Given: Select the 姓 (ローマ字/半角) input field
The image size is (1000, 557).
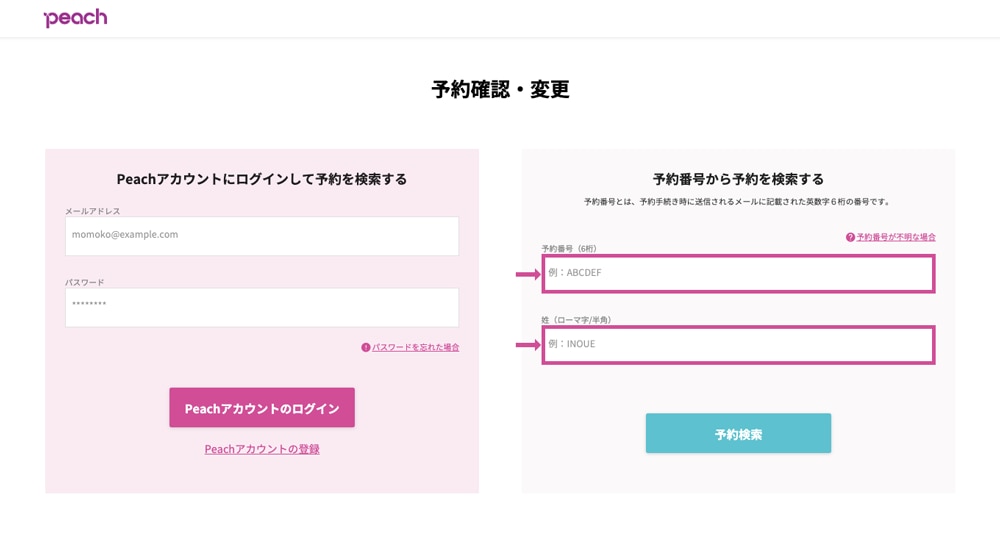Looking at the screenshot, I should coord(739,345).
